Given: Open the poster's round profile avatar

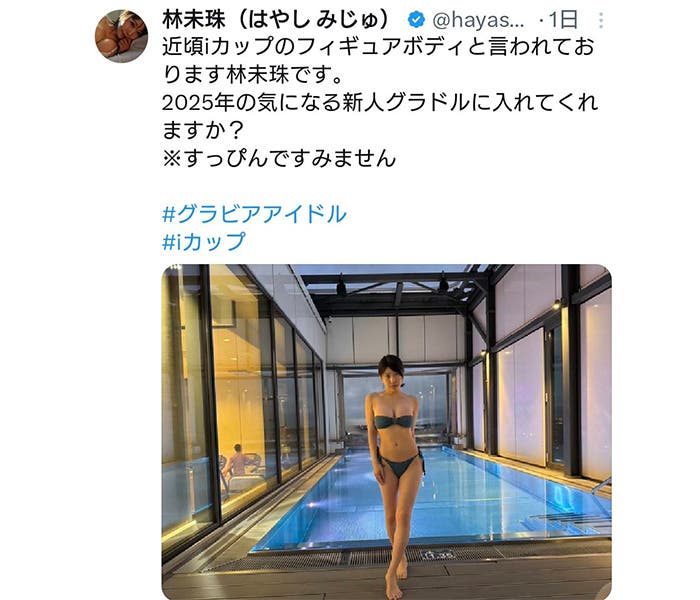Looking at the screenshot, I should click(x=121, y=36).
